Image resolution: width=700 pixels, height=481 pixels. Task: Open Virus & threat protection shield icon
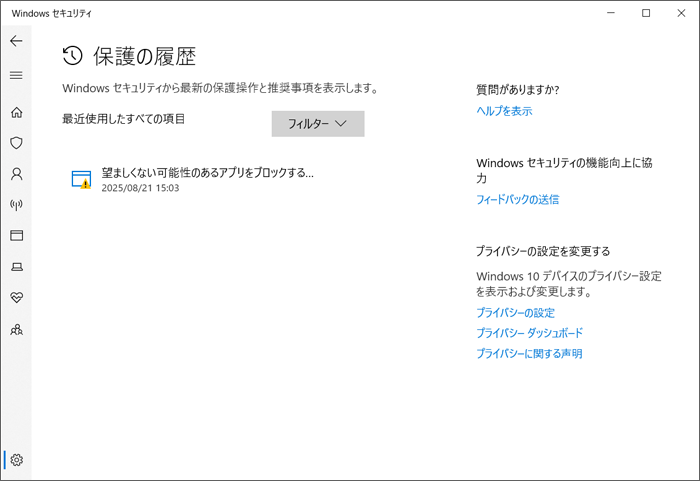click(x=17, y=143)
